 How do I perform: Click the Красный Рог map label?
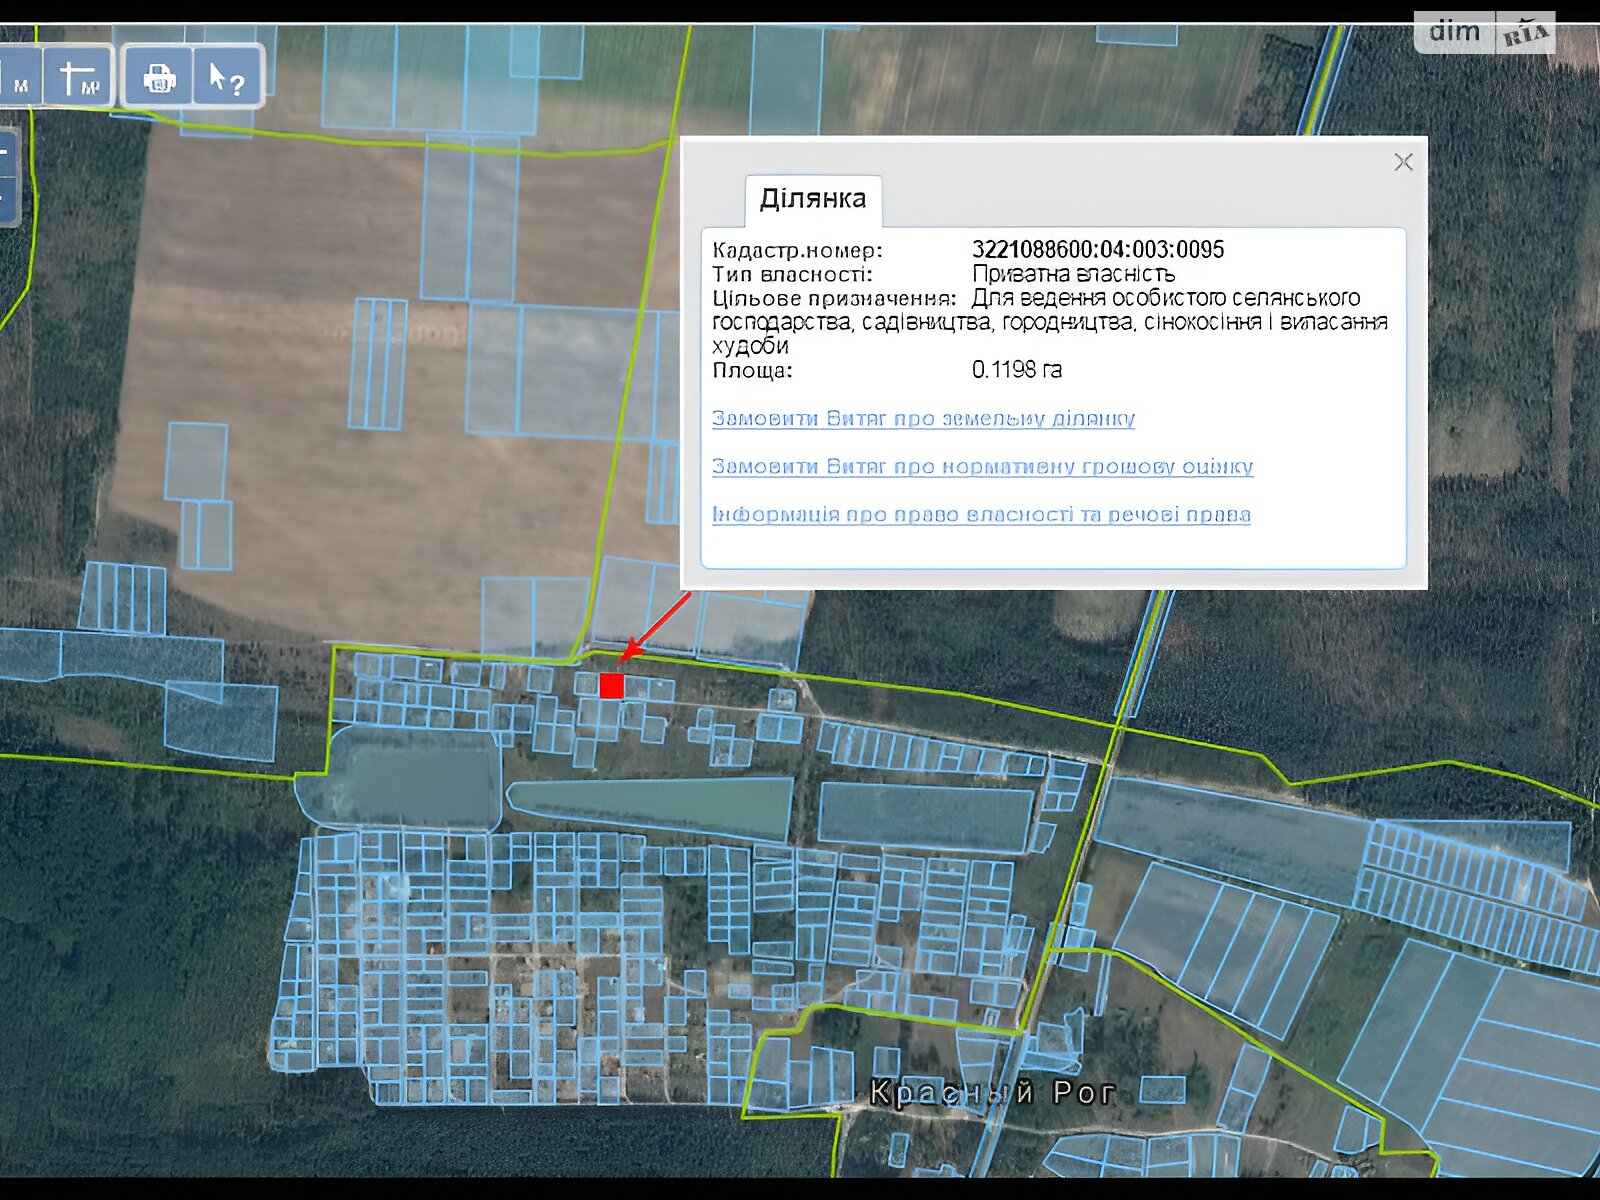click(991, 1092)
